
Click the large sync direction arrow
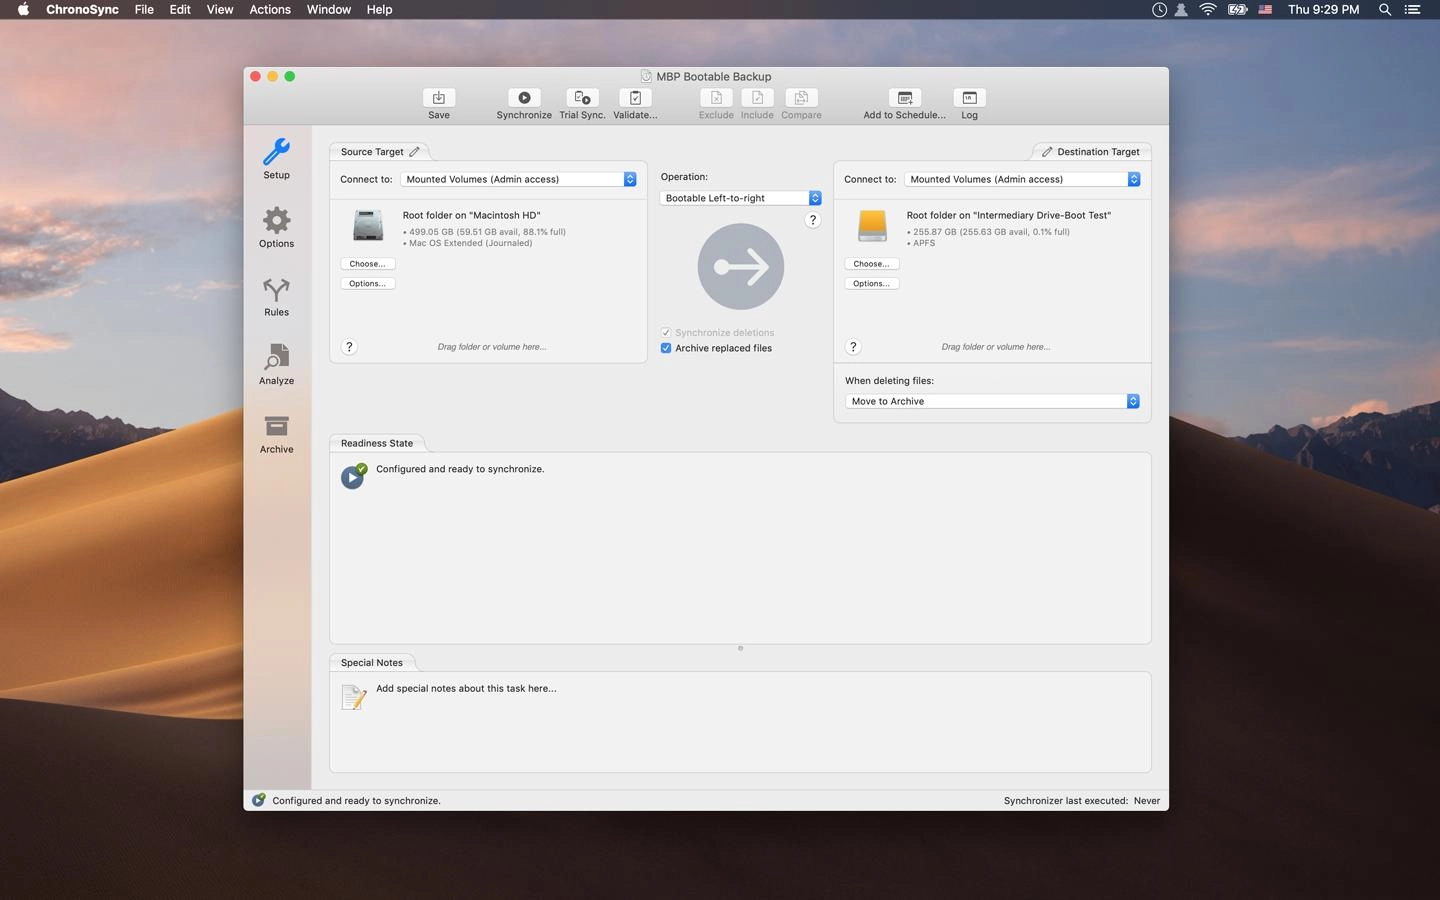[x=740, y=266]
